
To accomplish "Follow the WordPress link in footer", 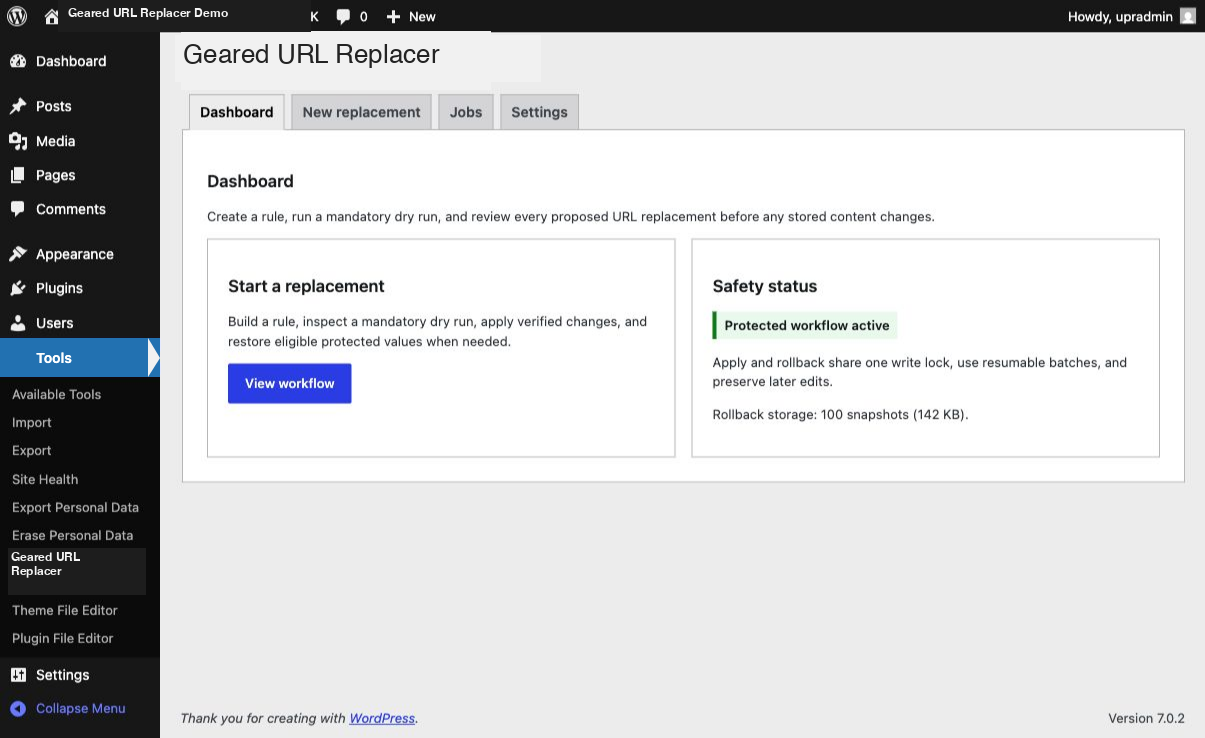I will click(382, 718).
